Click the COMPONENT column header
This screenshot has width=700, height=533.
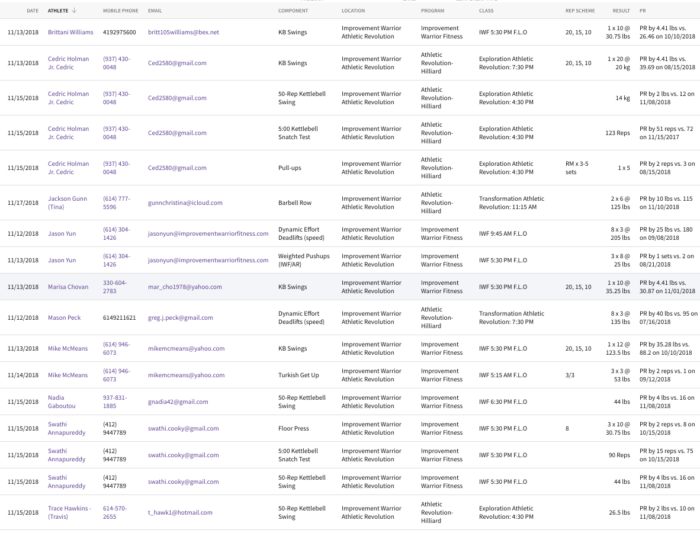point(293,11)
